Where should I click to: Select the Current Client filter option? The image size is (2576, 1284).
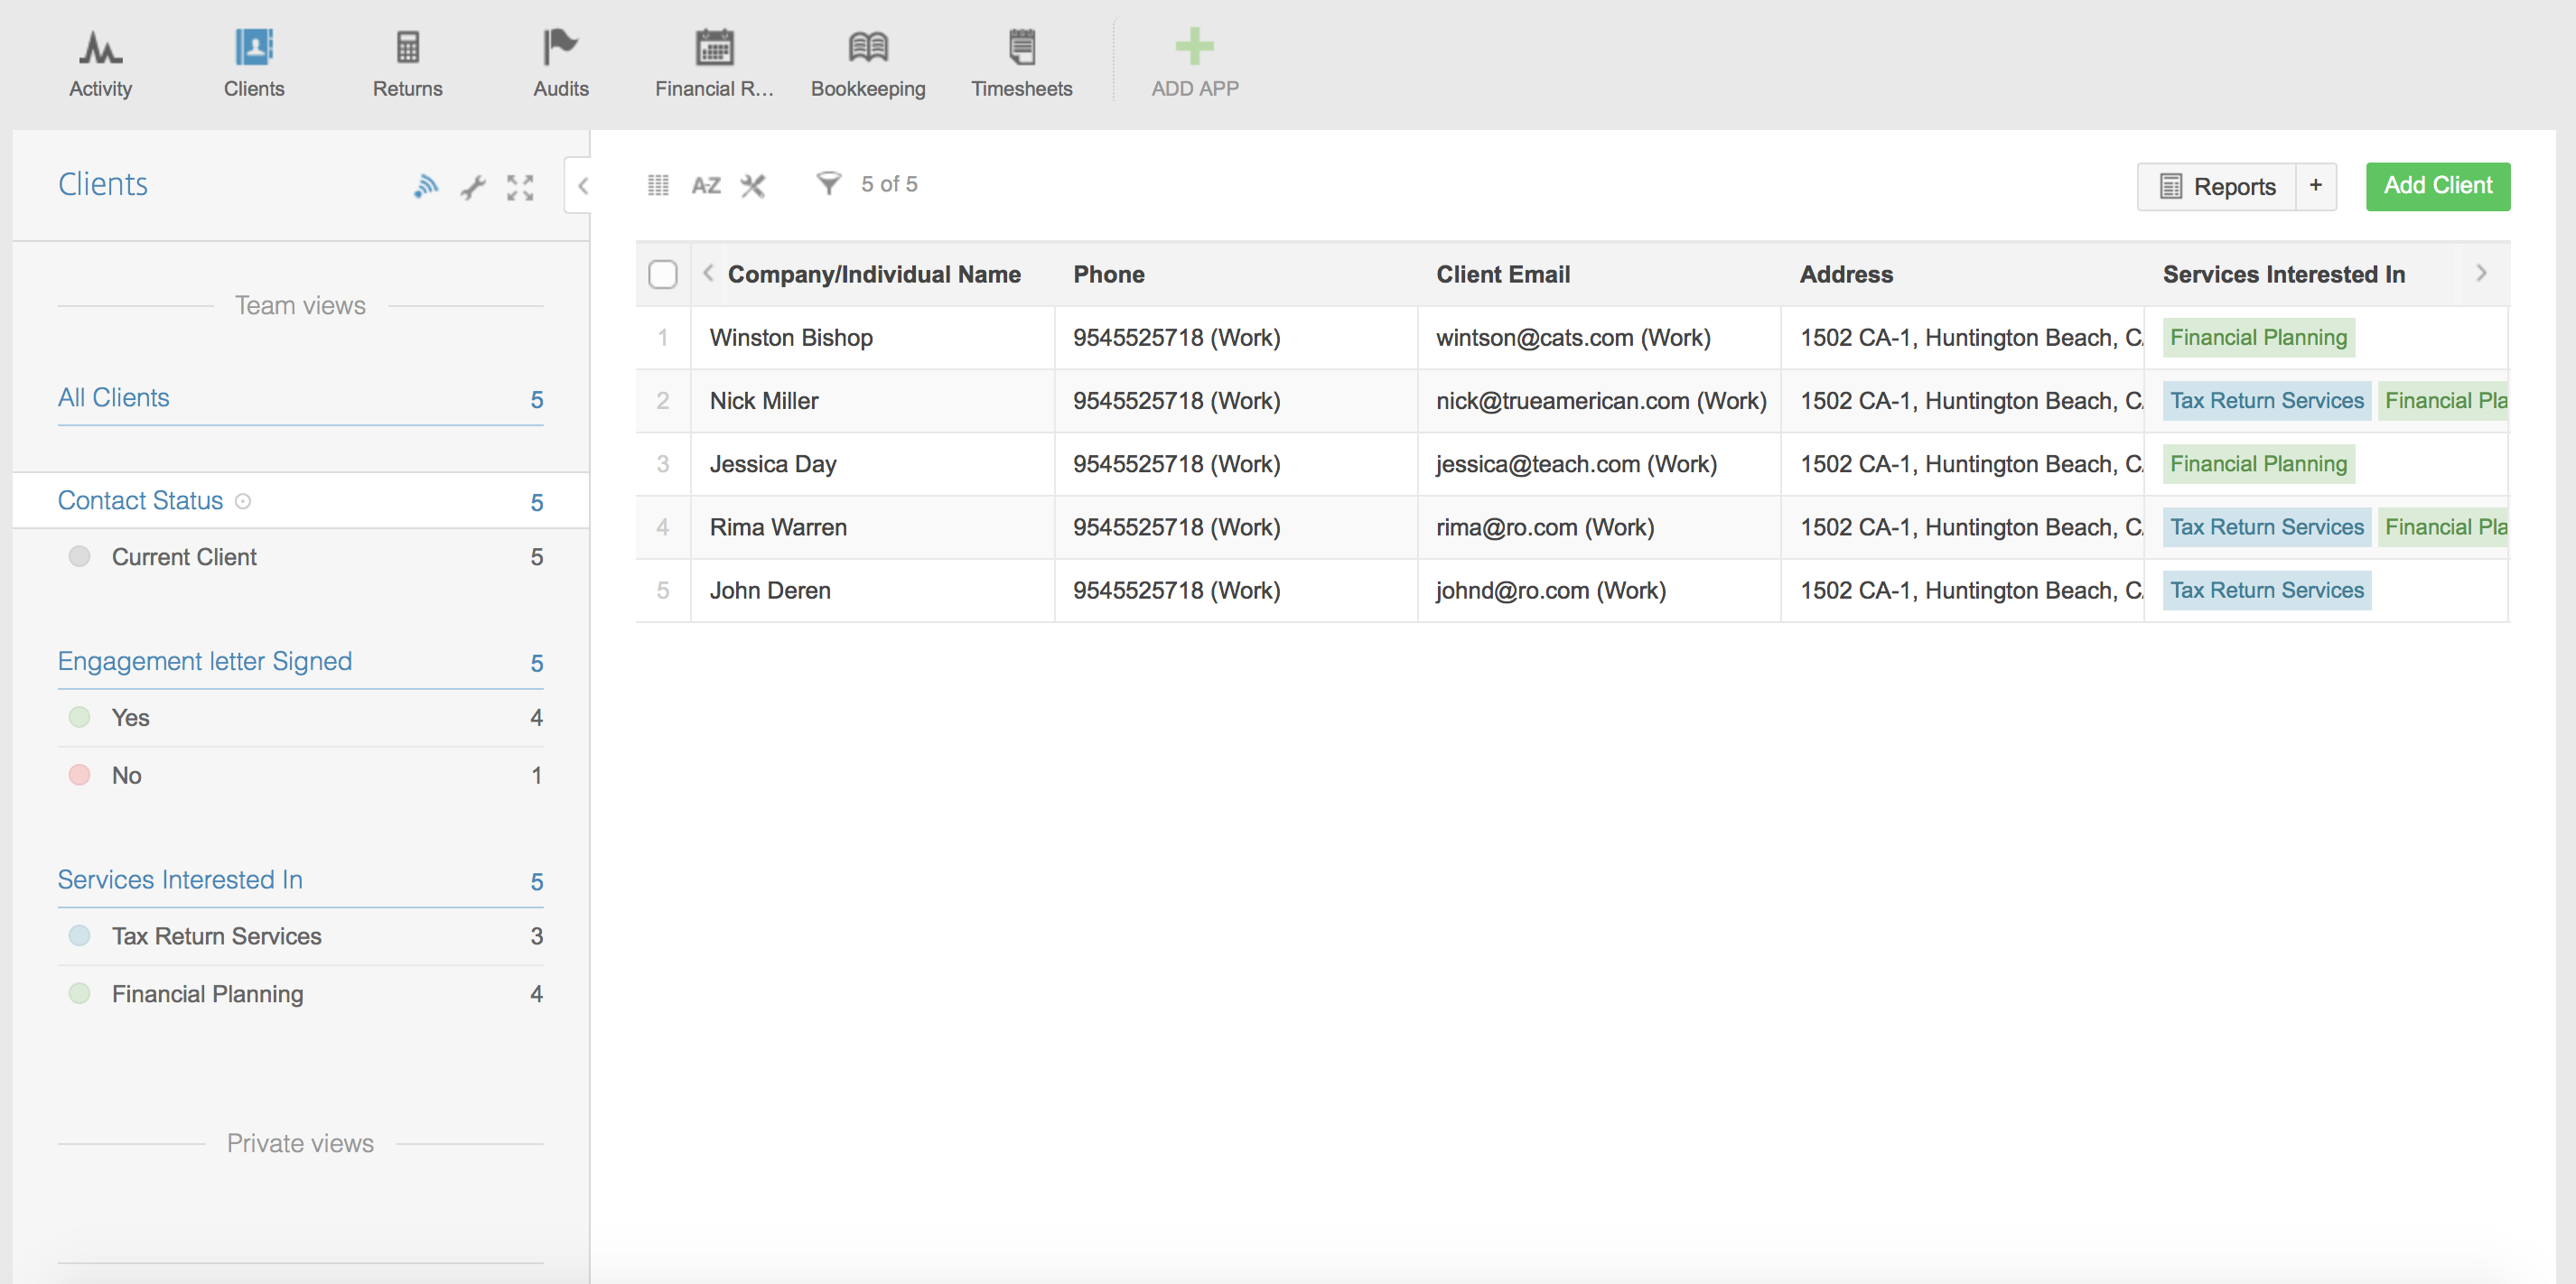coord(184,557)
